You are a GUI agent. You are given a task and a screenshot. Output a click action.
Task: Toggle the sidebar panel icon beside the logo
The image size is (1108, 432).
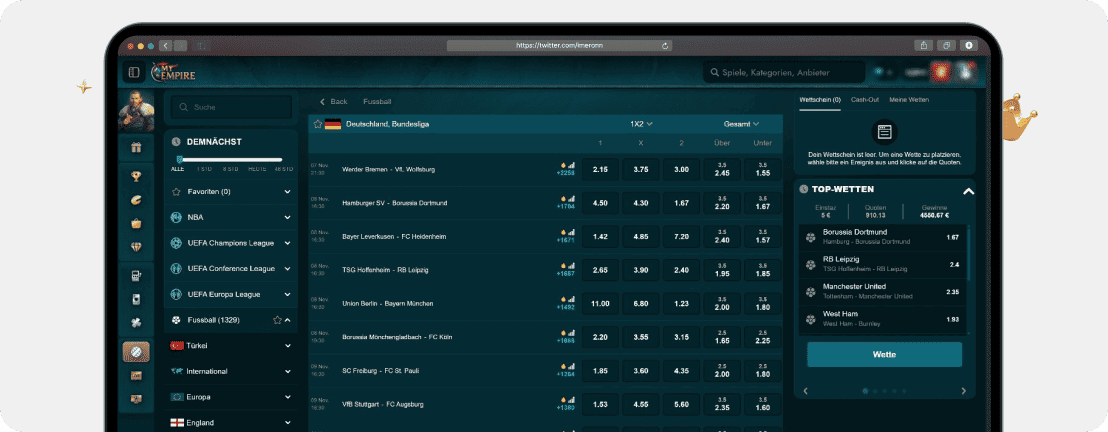tap(134, 72)
